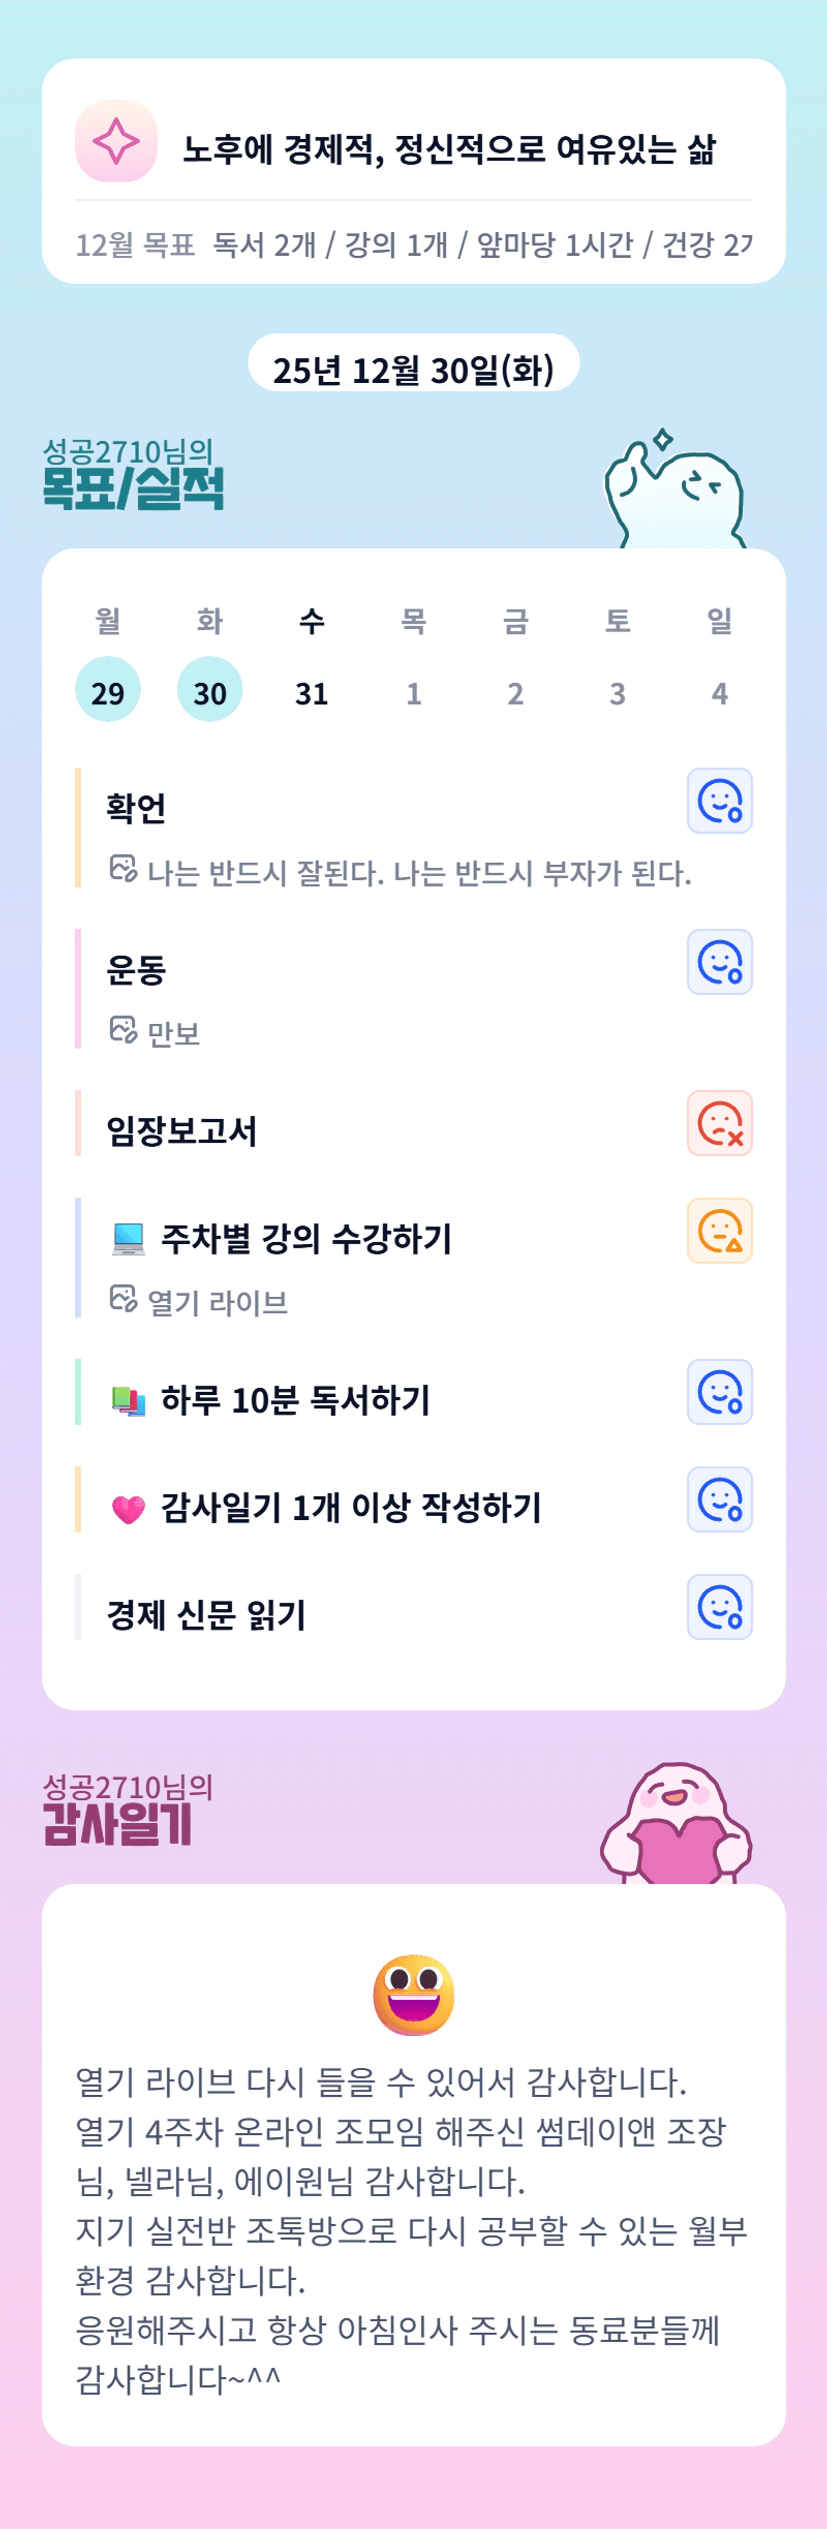Click the grinning emoji in 감사일기 card
This screenshot has width=827, height=2529.
tap(413, 1994)
